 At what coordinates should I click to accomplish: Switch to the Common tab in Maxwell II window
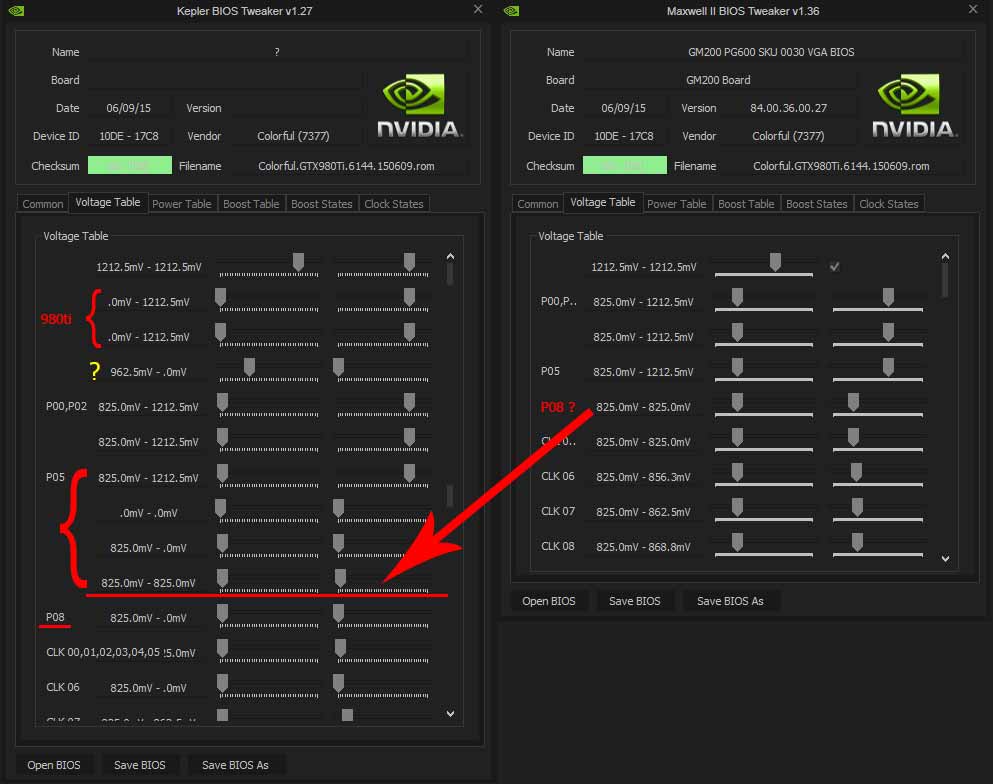pos(538,204)
